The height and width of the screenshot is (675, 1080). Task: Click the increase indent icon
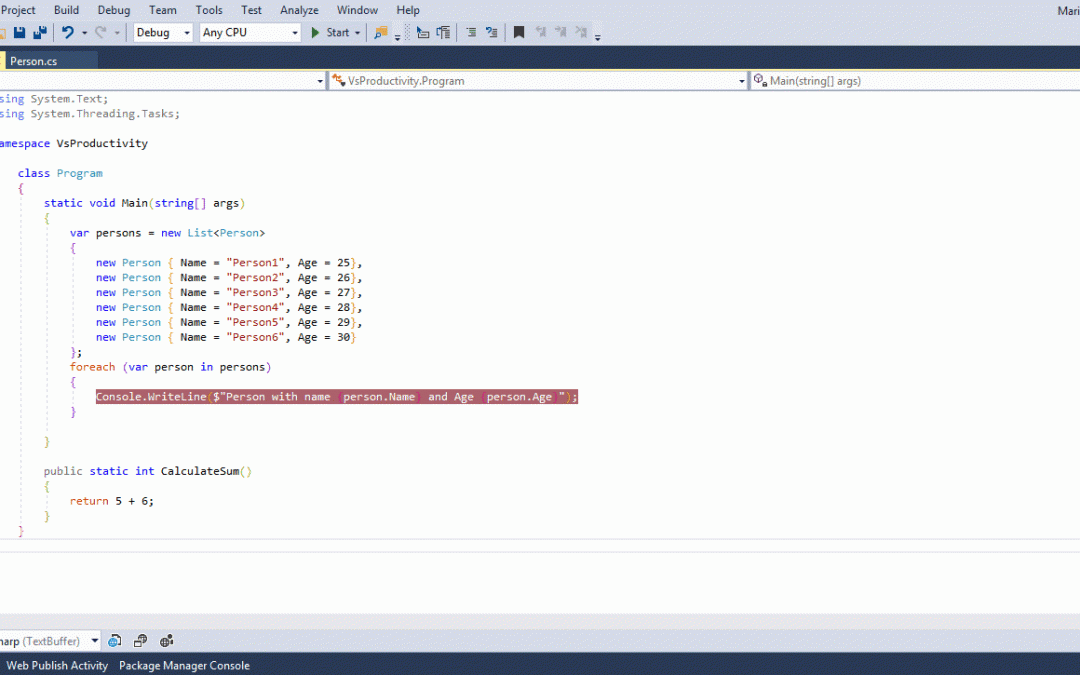pos(442,33)
